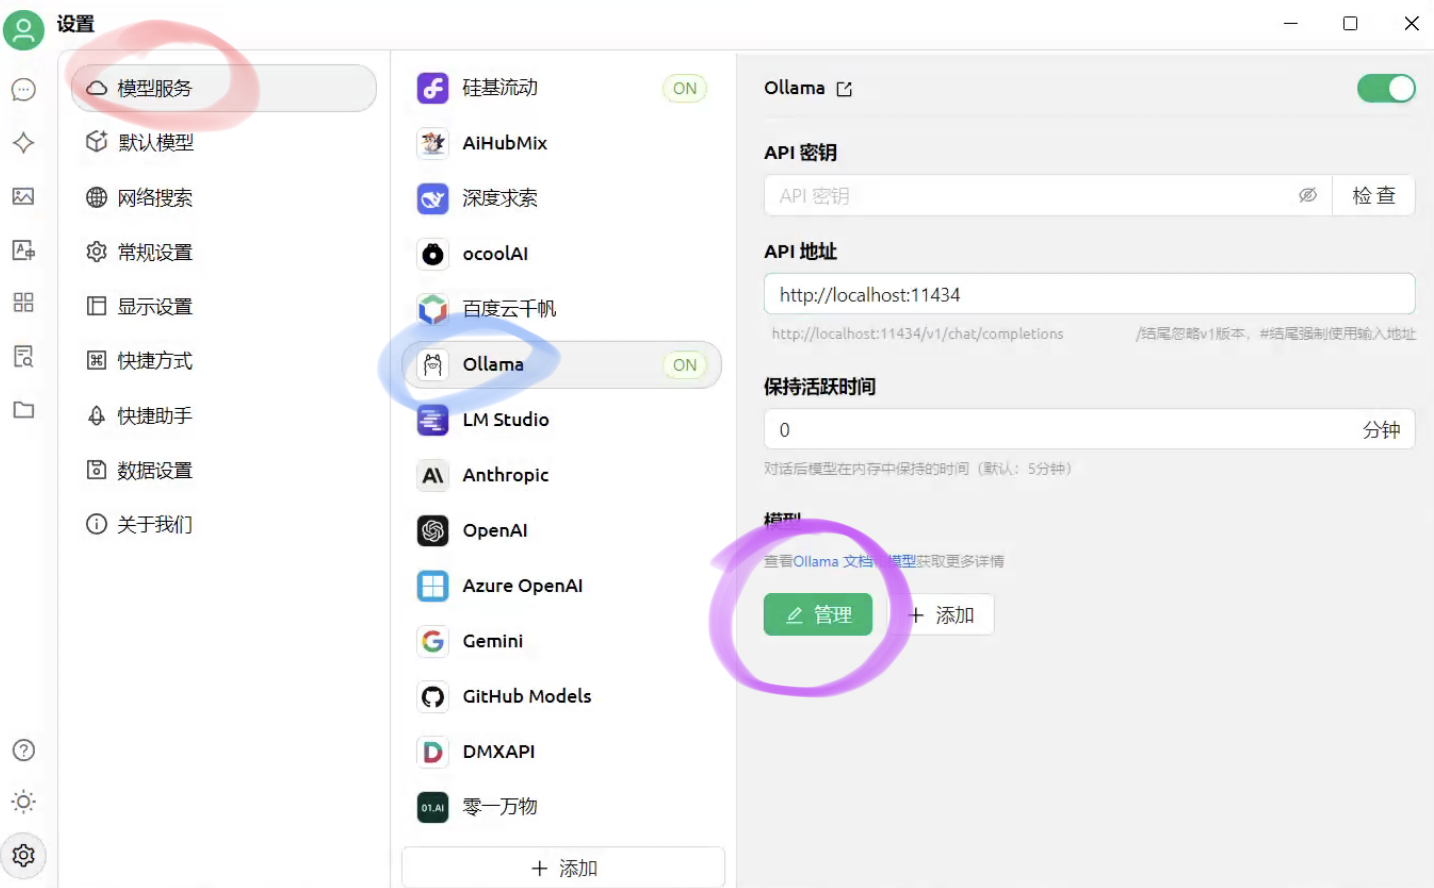Toggle the Ollama enable switch
The width and height of the screenshot is (1434, 888).
coord(1386,88)
